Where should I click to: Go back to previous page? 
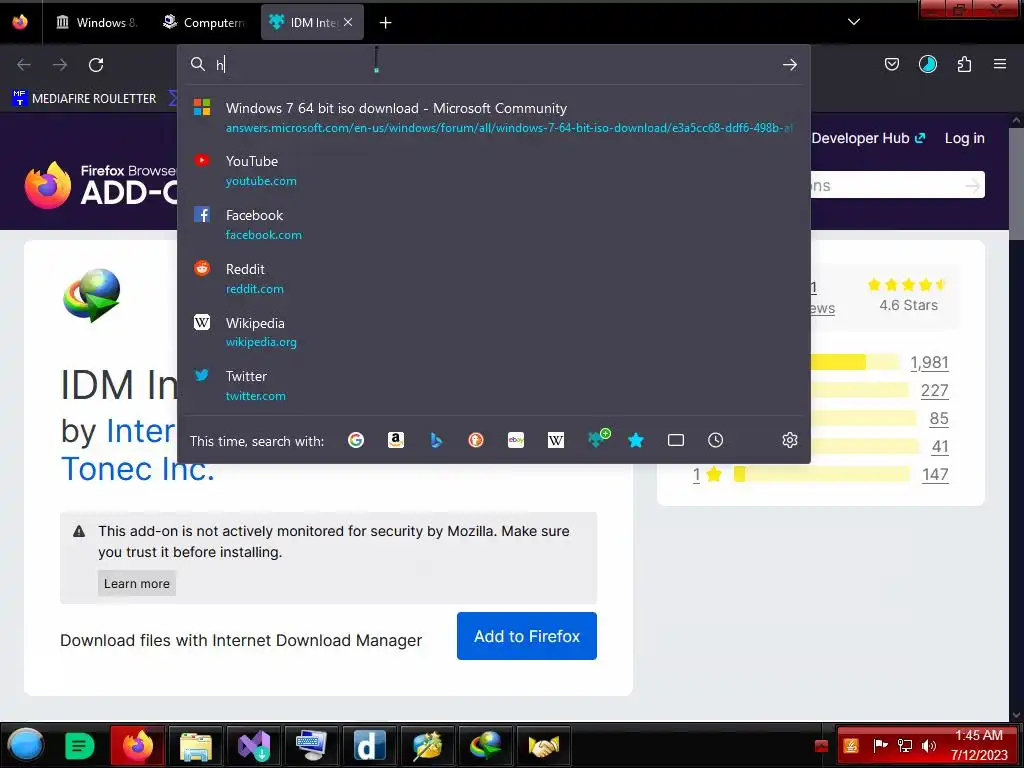pos(24,65)
